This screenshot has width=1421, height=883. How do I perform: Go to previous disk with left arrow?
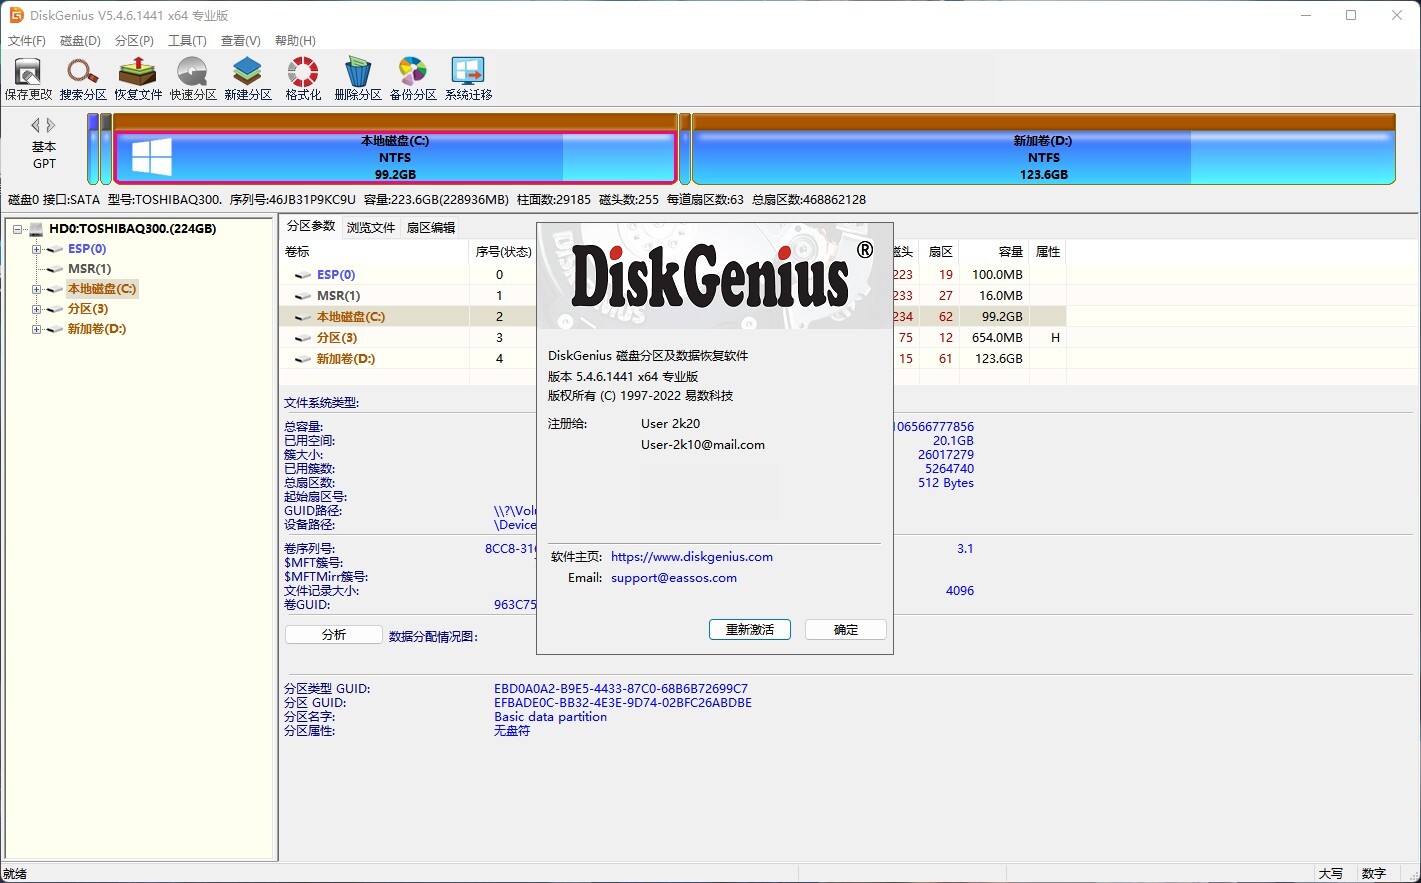point(36,125)
